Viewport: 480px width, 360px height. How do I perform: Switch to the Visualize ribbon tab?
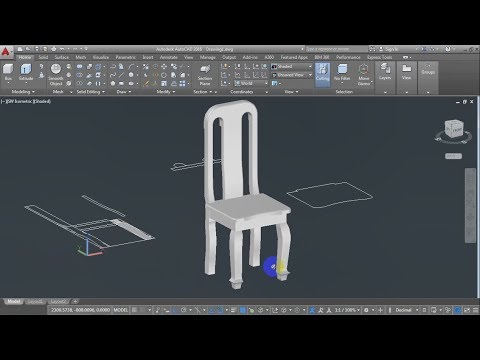101,57
